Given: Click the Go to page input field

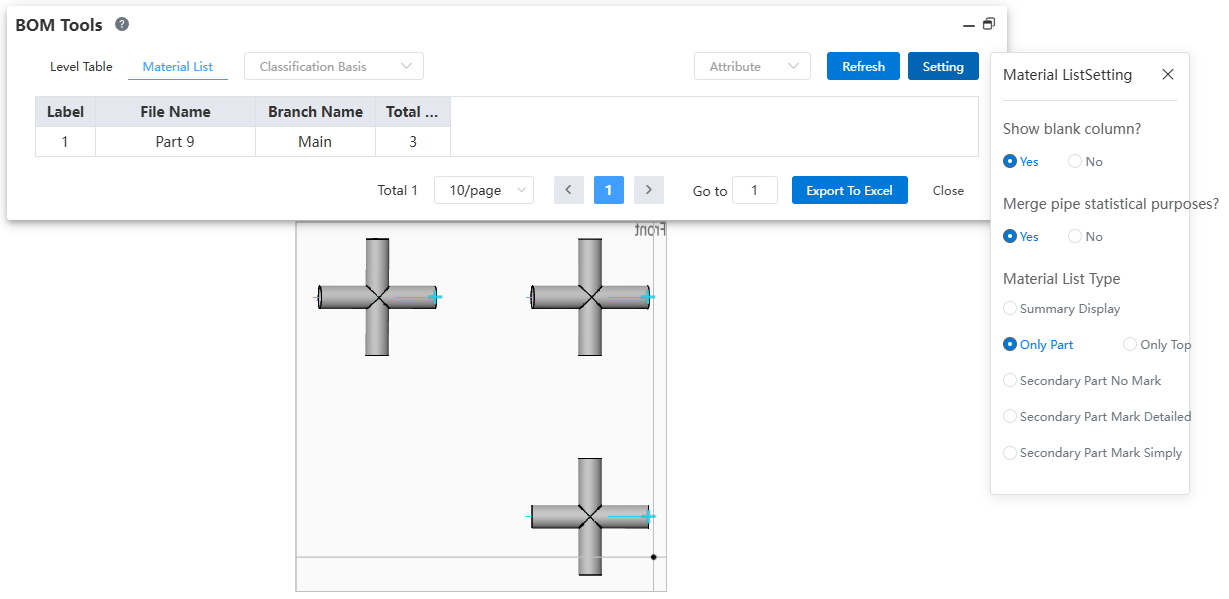Looking at the screenshot, I should point(754,190).
